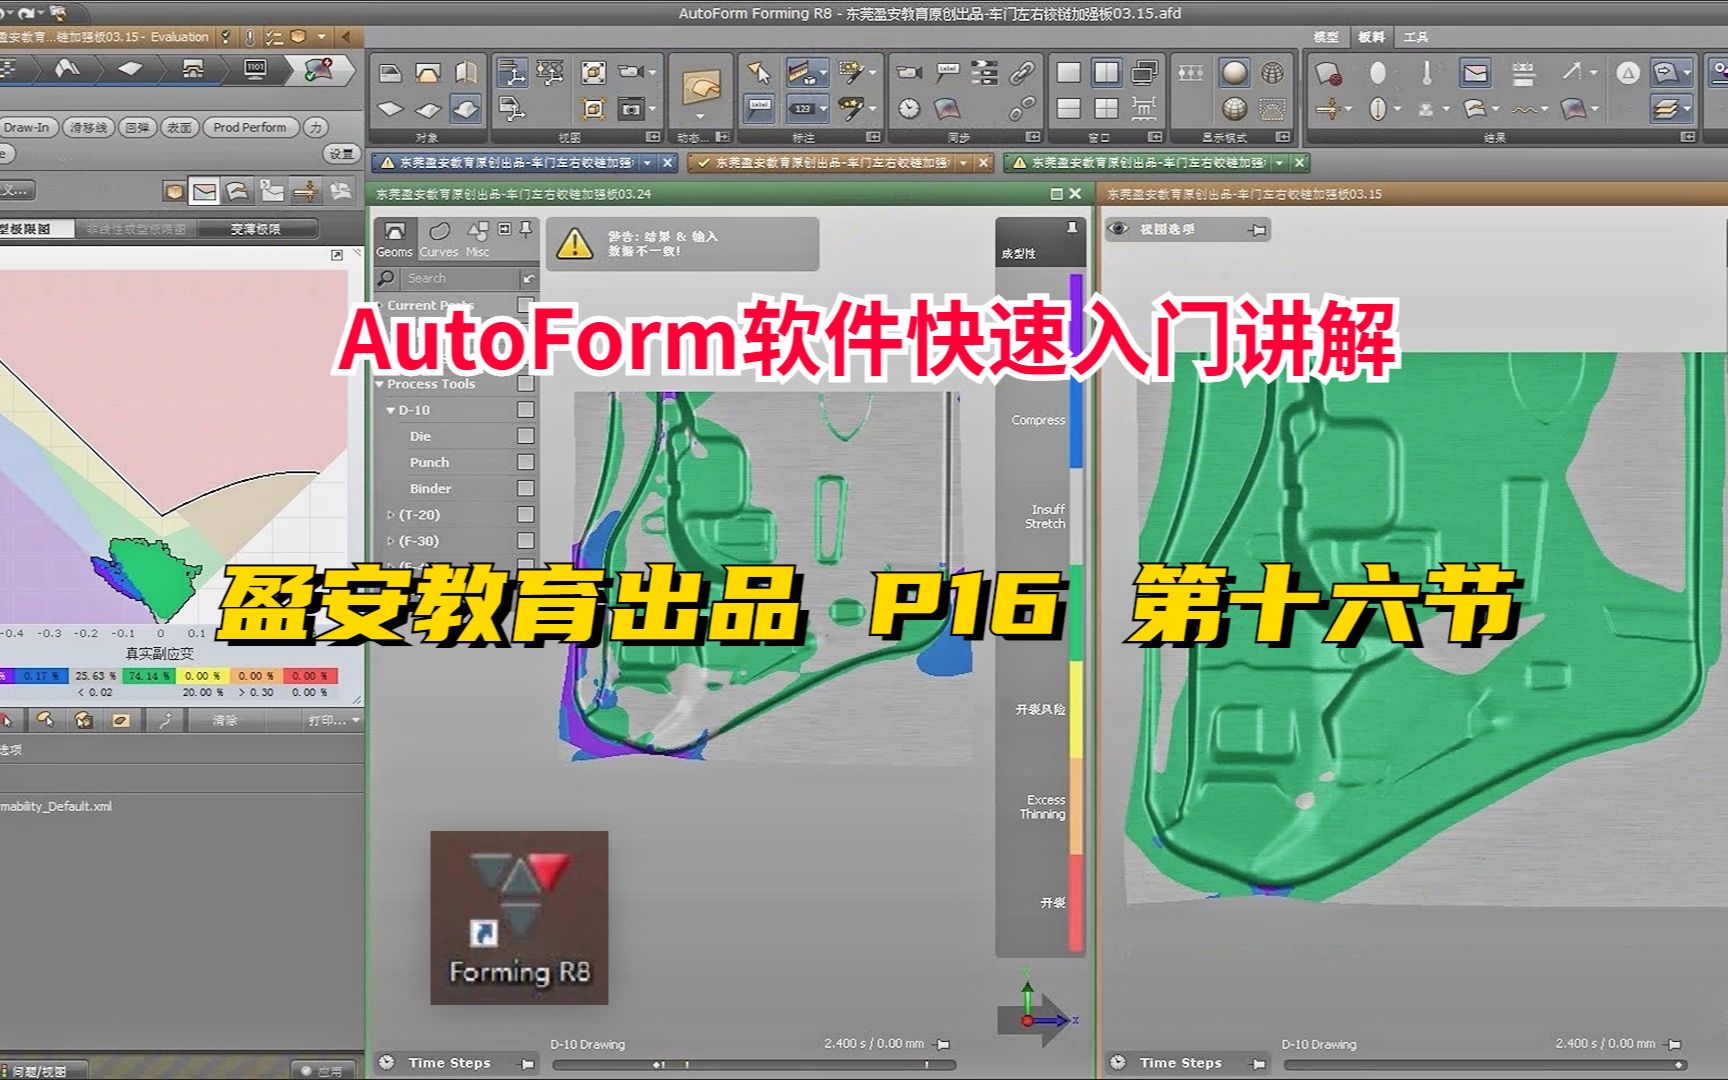Click the left Time Steps slider track
Screen dimensions: 1728x1080
(x=753, y=1065)
